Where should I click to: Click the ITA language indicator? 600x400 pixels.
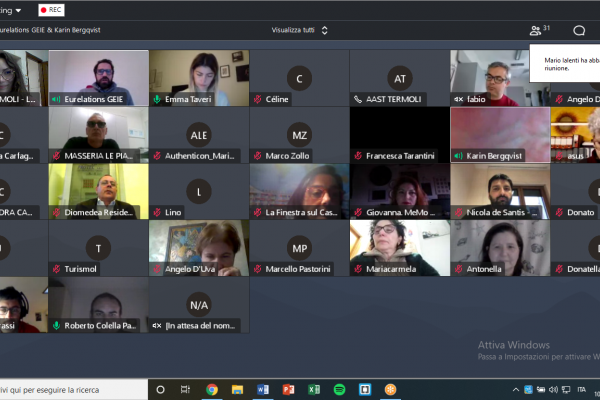pyautogui.click(x=582, y=390)
